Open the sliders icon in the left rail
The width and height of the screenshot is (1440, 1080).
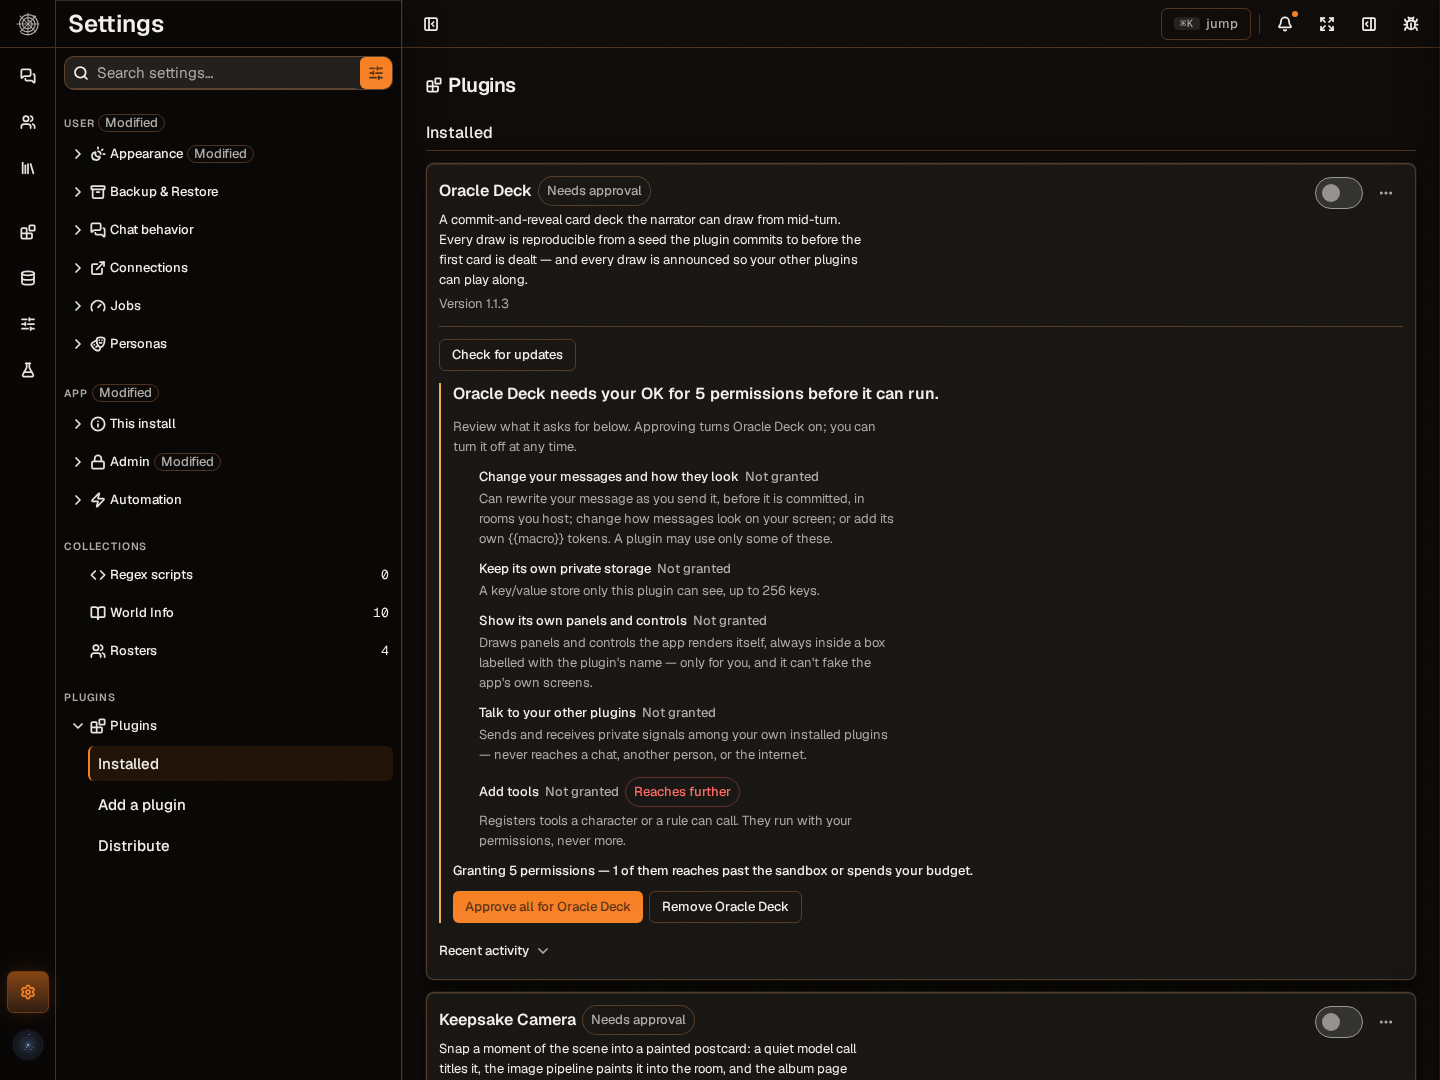28,324
